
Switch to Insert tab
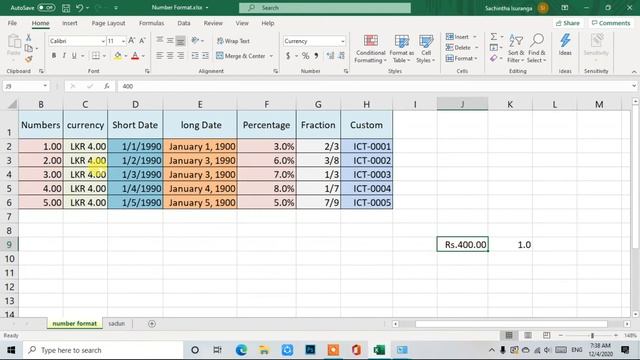point(70,23)
